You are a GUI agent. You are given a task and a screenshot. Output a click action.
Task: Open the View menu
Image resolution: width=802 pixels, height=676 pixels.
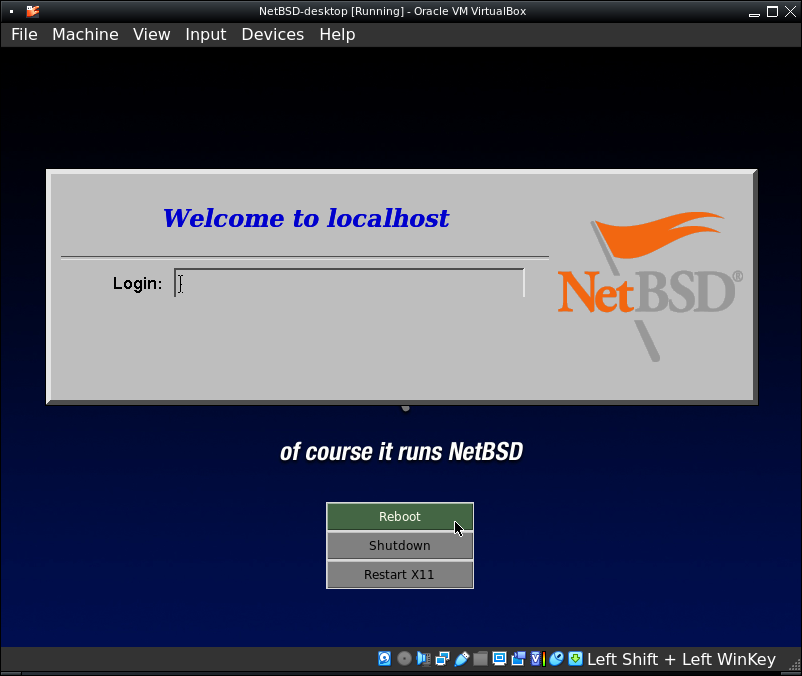click(152, 34)
